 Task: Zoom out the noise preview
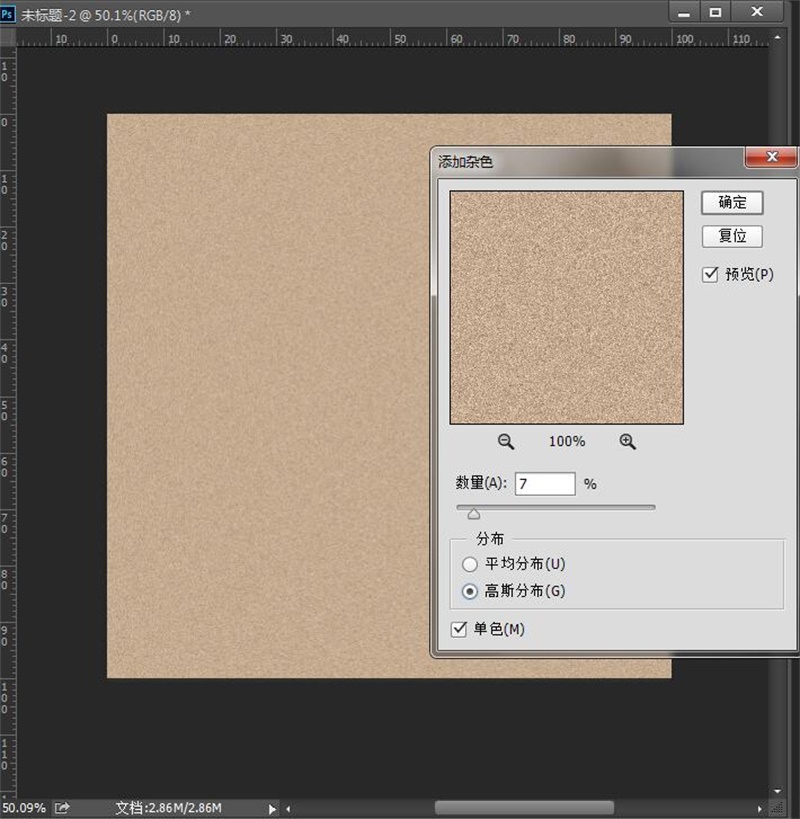505,442
